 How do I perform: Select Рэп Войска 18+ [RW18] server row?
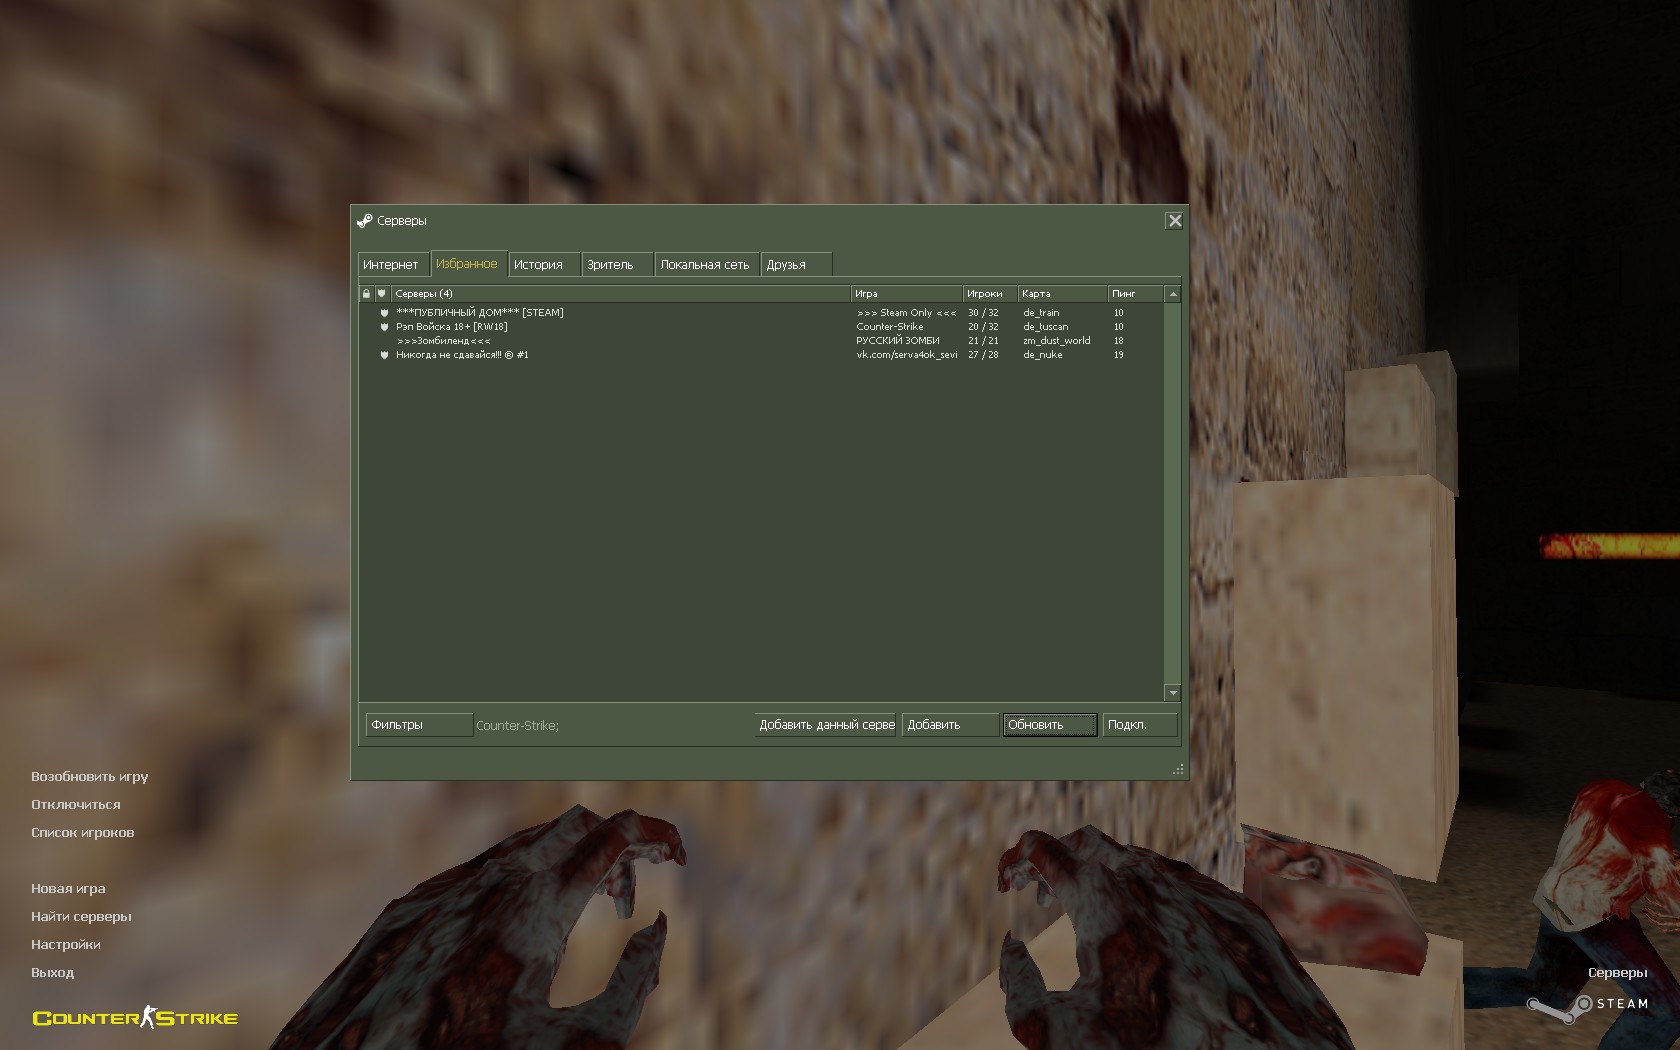(x=762, y=327)
